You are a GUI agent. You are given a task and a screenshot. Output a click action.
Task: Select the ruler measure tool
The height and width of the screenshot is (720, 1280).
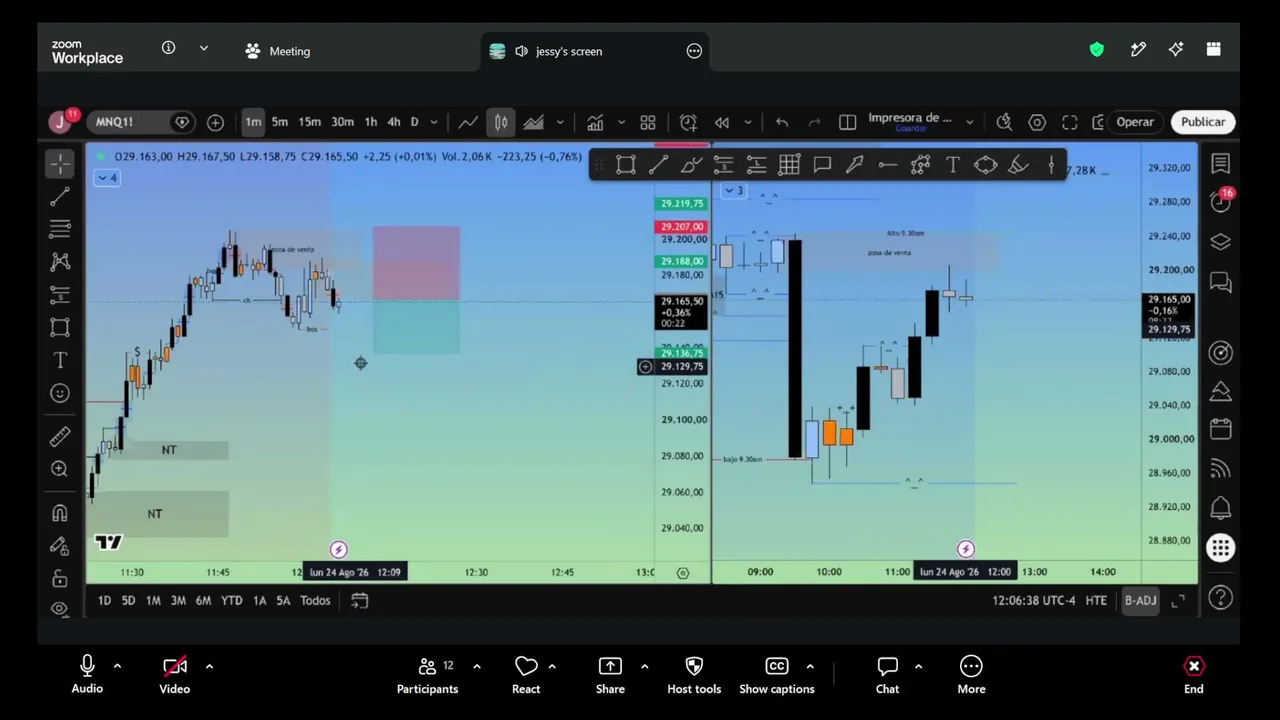coord(60,437)
